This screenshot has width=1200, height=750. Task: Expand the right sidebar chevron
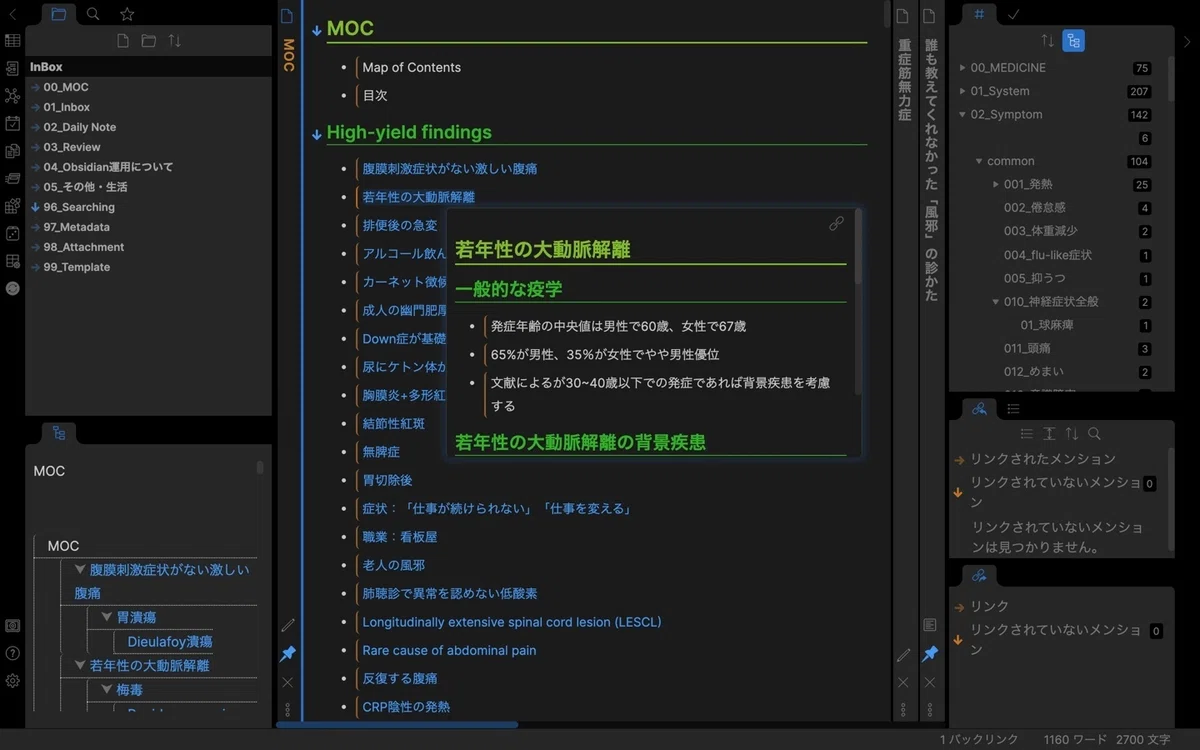tap(1187, 42)
